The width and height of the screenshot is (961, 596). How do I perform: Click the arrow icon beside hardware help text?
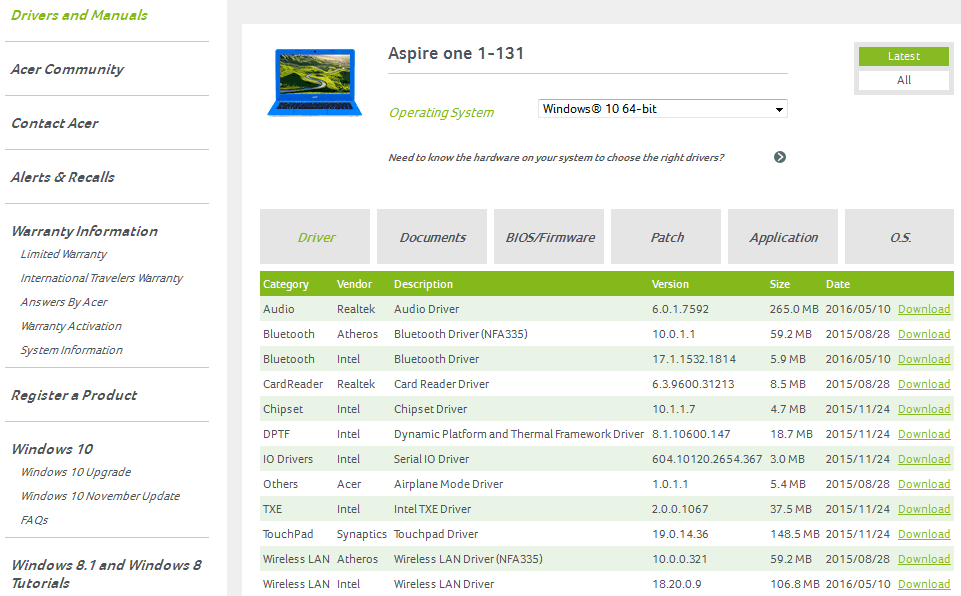coord(780,157)
